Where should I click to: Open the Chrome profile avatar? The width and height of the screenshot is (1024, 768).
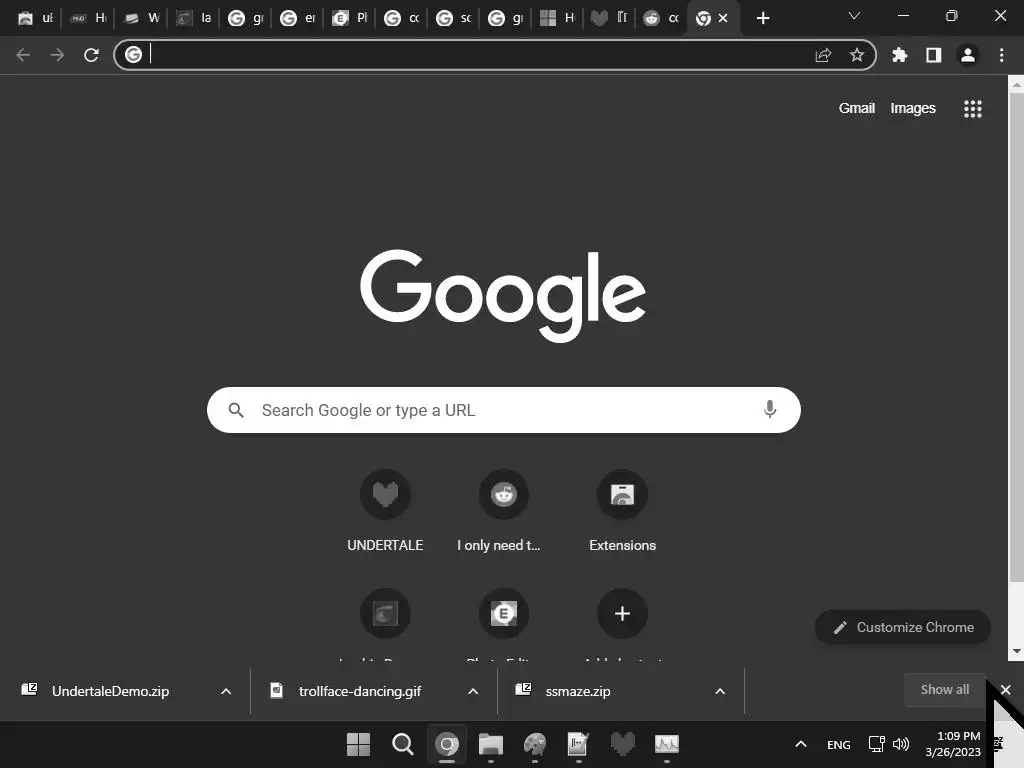pos(968,55)
